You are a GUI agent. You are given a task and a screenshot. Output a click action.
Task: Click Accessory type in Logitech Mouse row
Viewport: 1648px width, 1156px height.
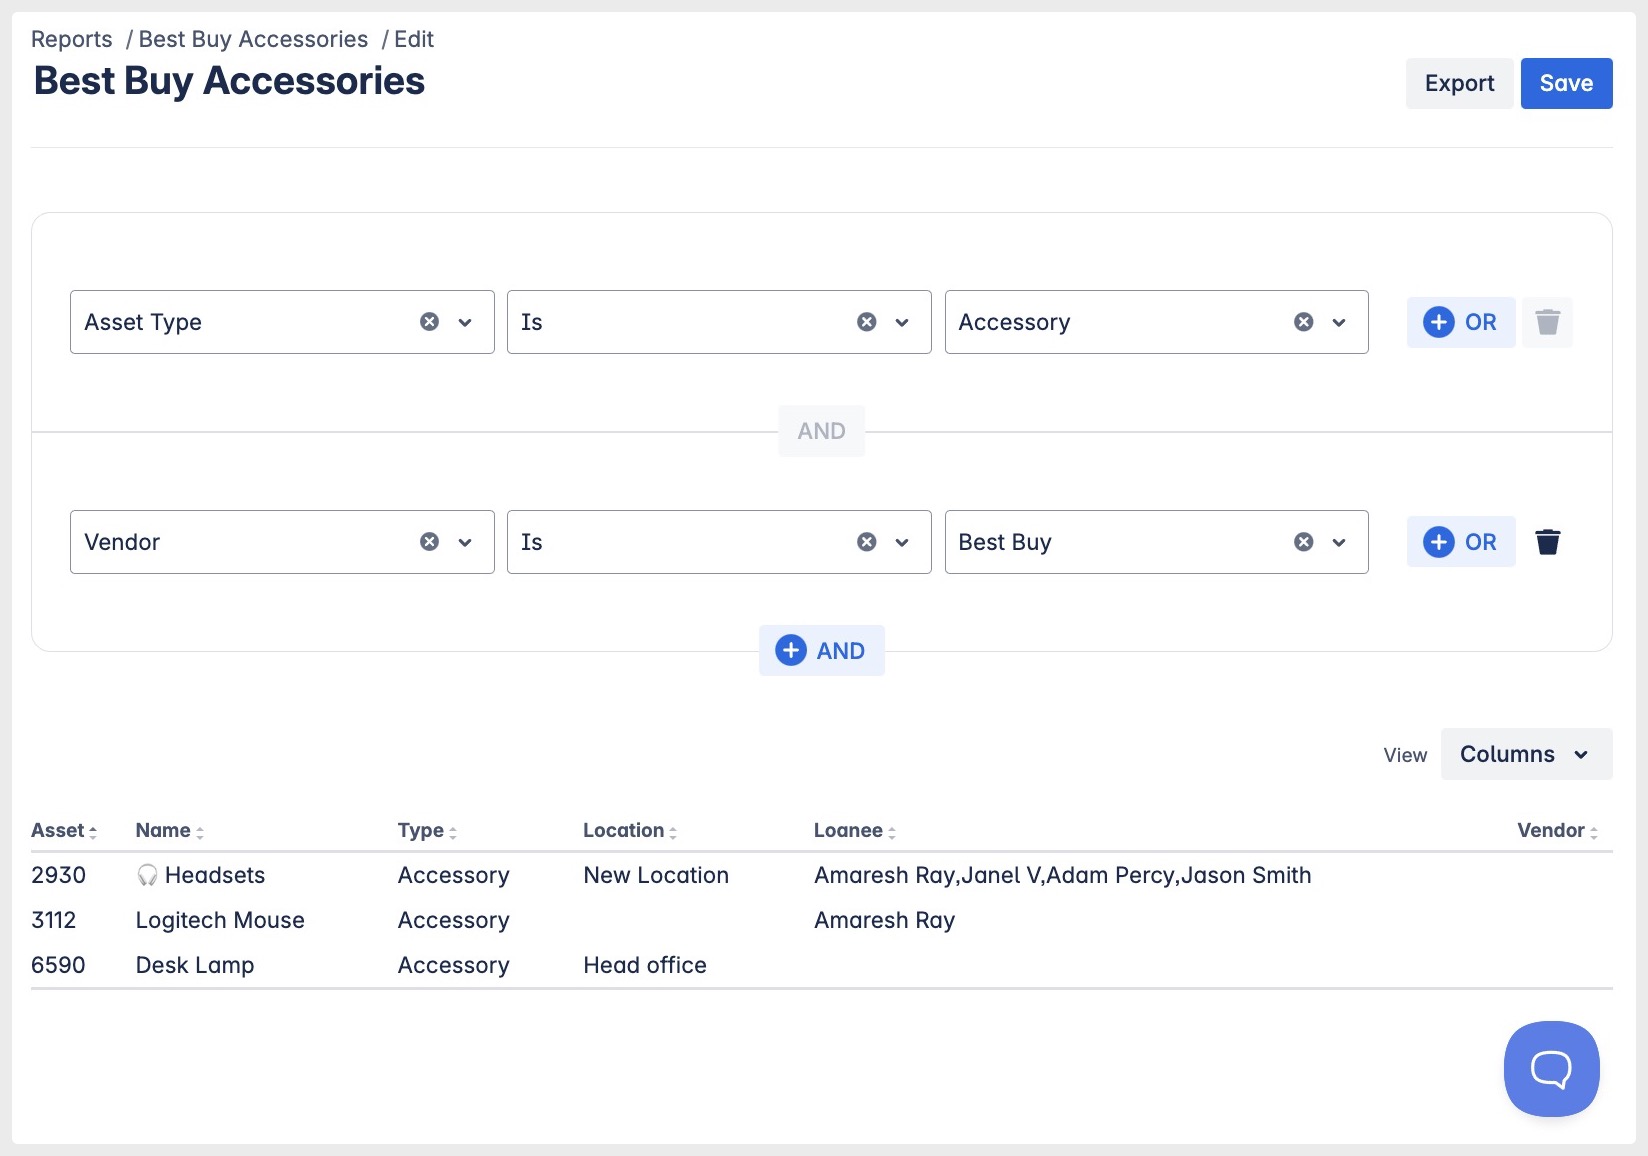454,921
